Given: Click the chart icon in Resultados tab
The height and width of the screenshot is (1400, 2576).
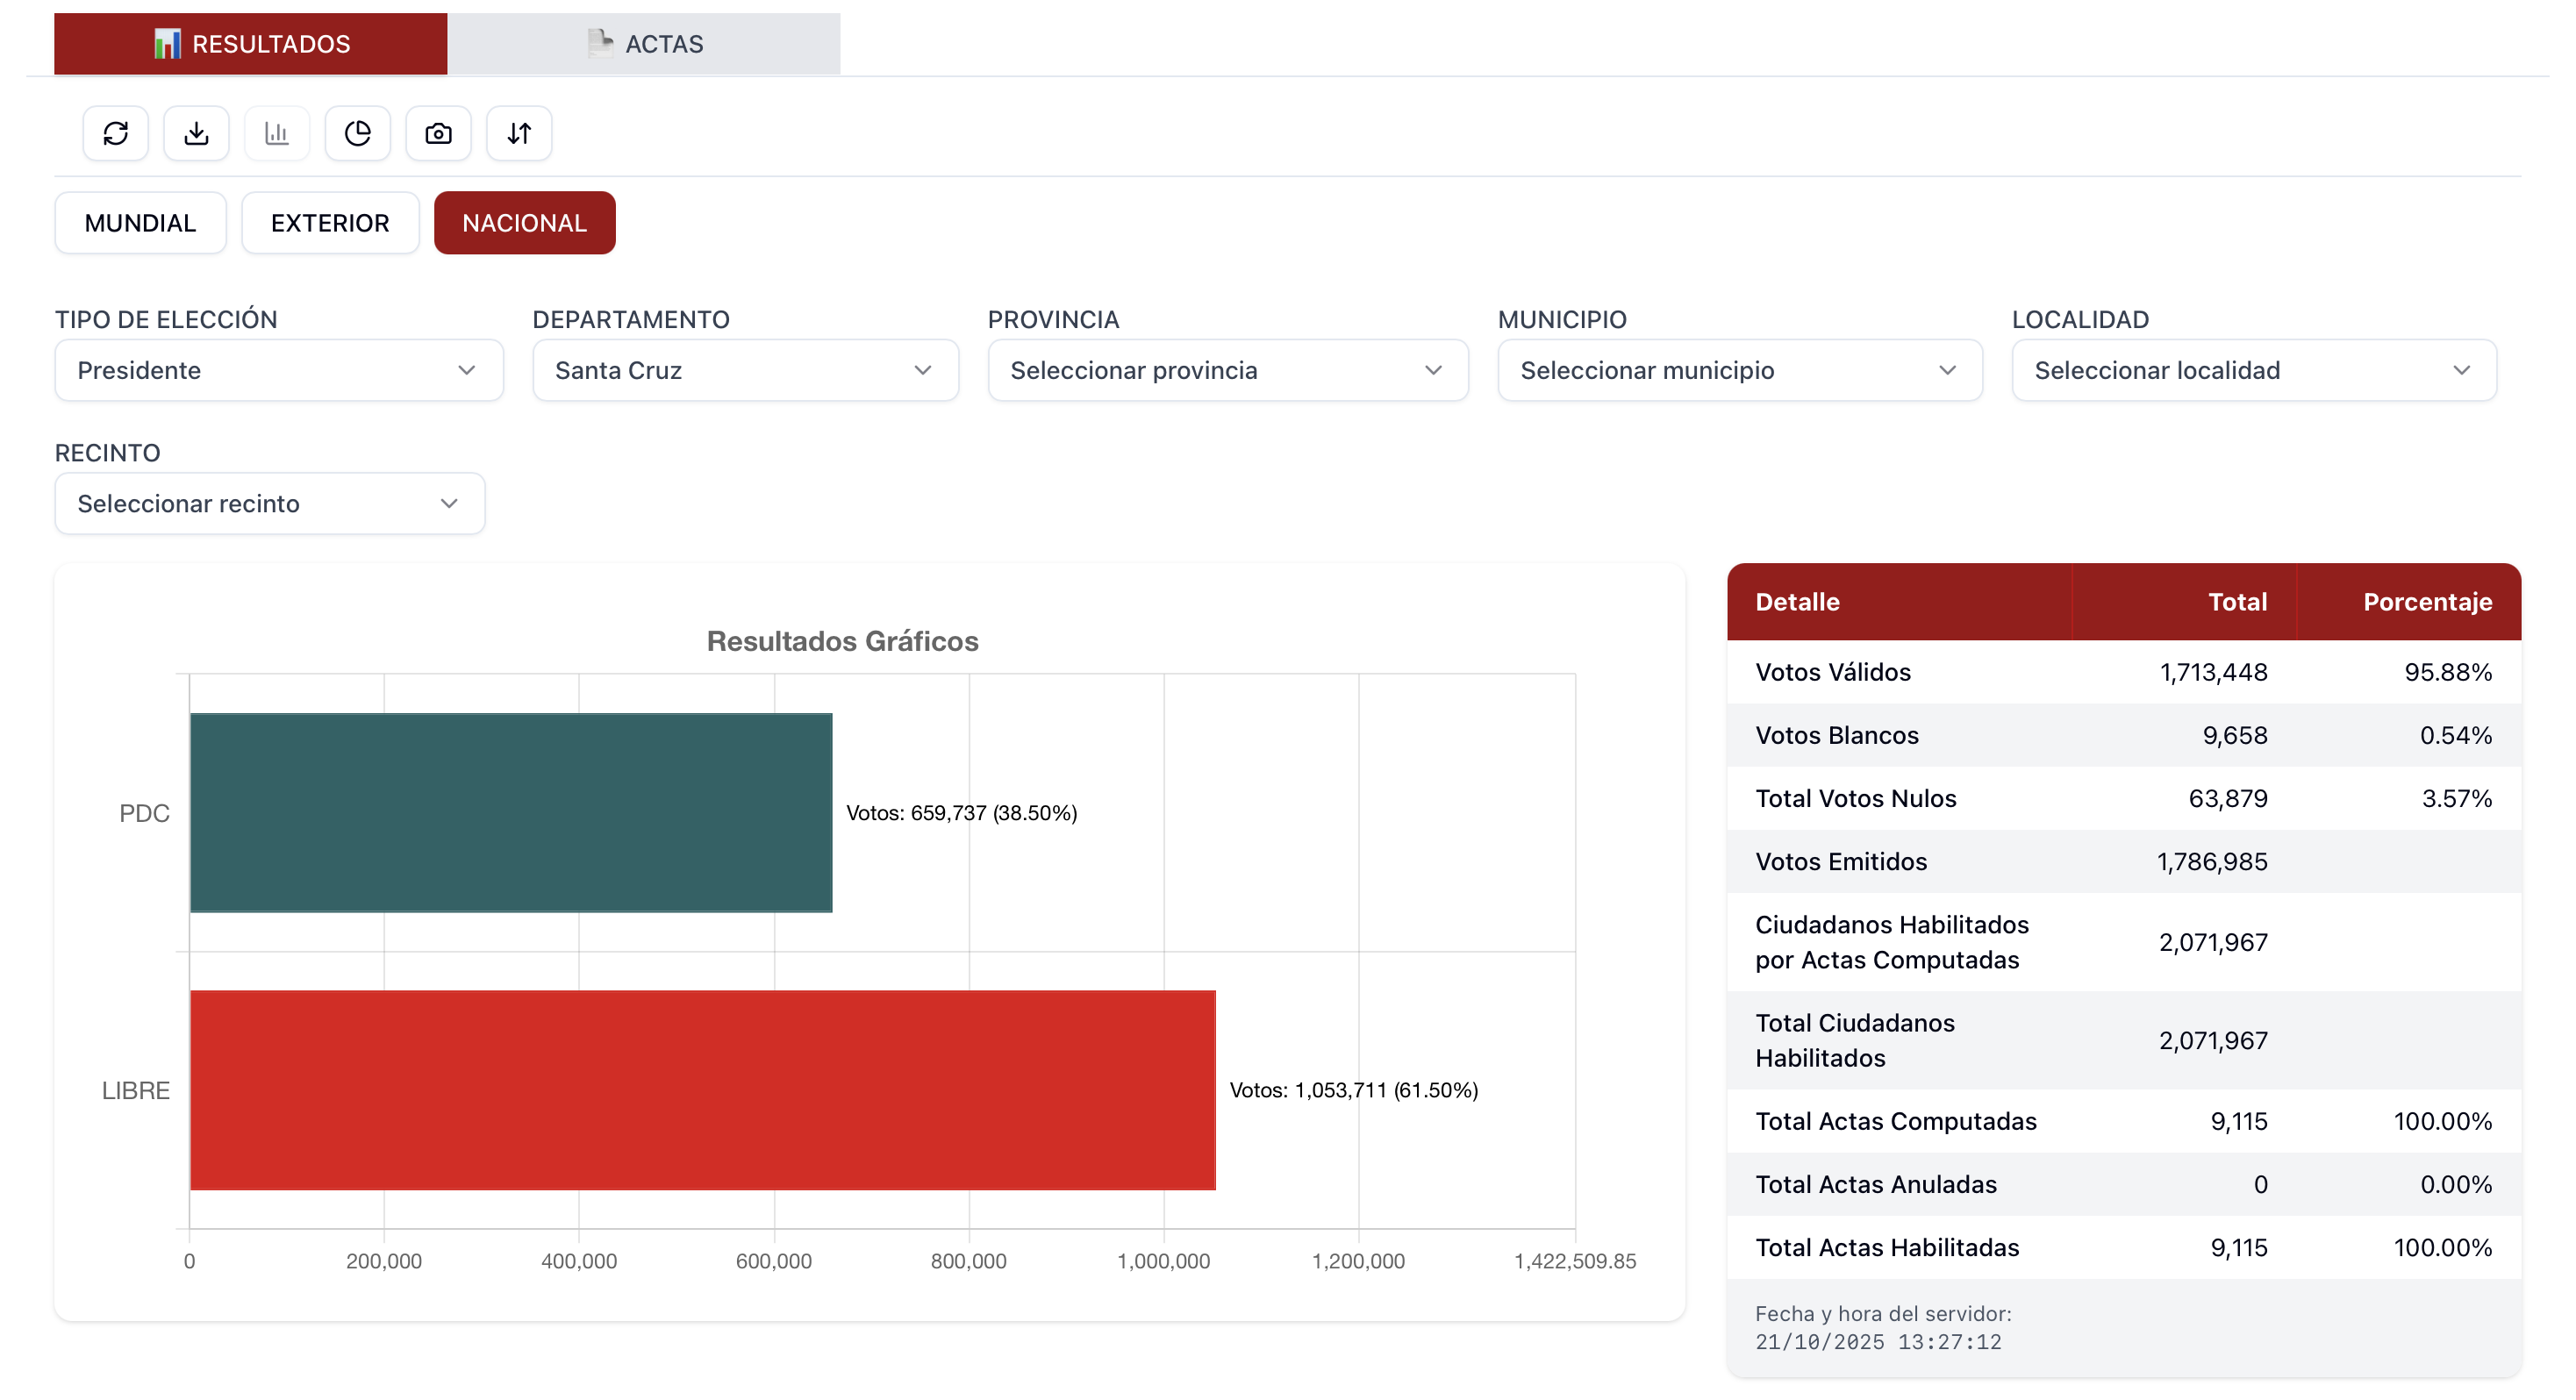Looking at the screenshot, I should [167, 44].
